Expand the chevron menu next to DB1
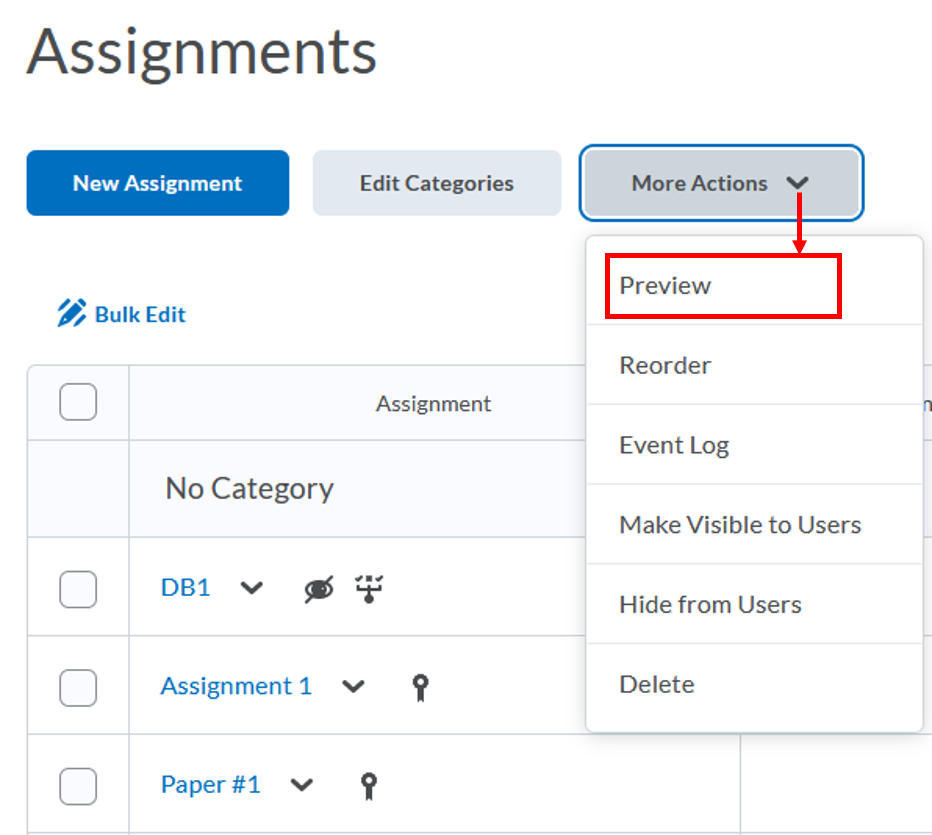 click(251, 589)
